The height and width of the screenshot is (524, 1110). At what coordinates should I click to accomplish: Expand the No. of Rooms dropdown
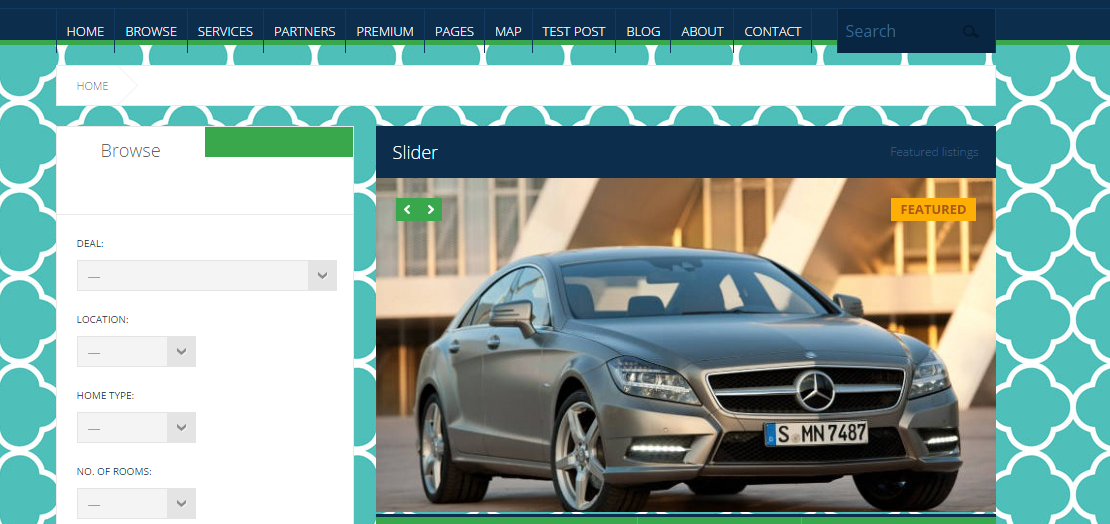(136, 503)
